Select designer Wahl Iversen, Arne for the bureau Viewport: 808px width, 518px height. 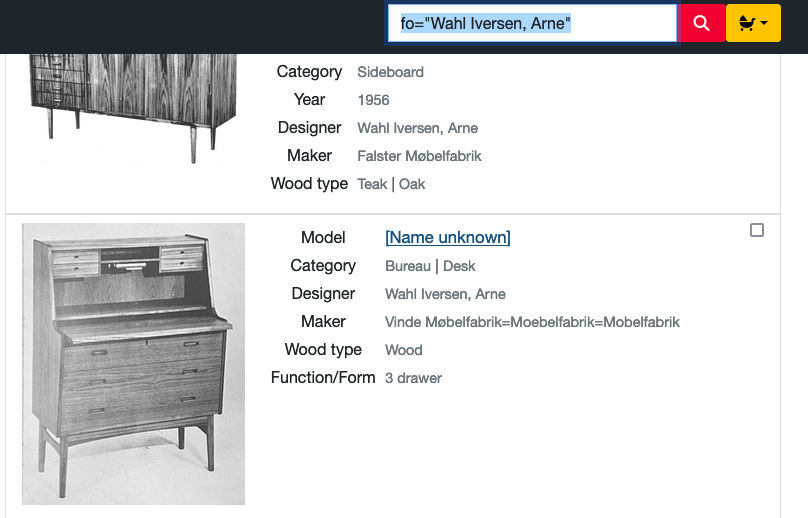point(445,294)
